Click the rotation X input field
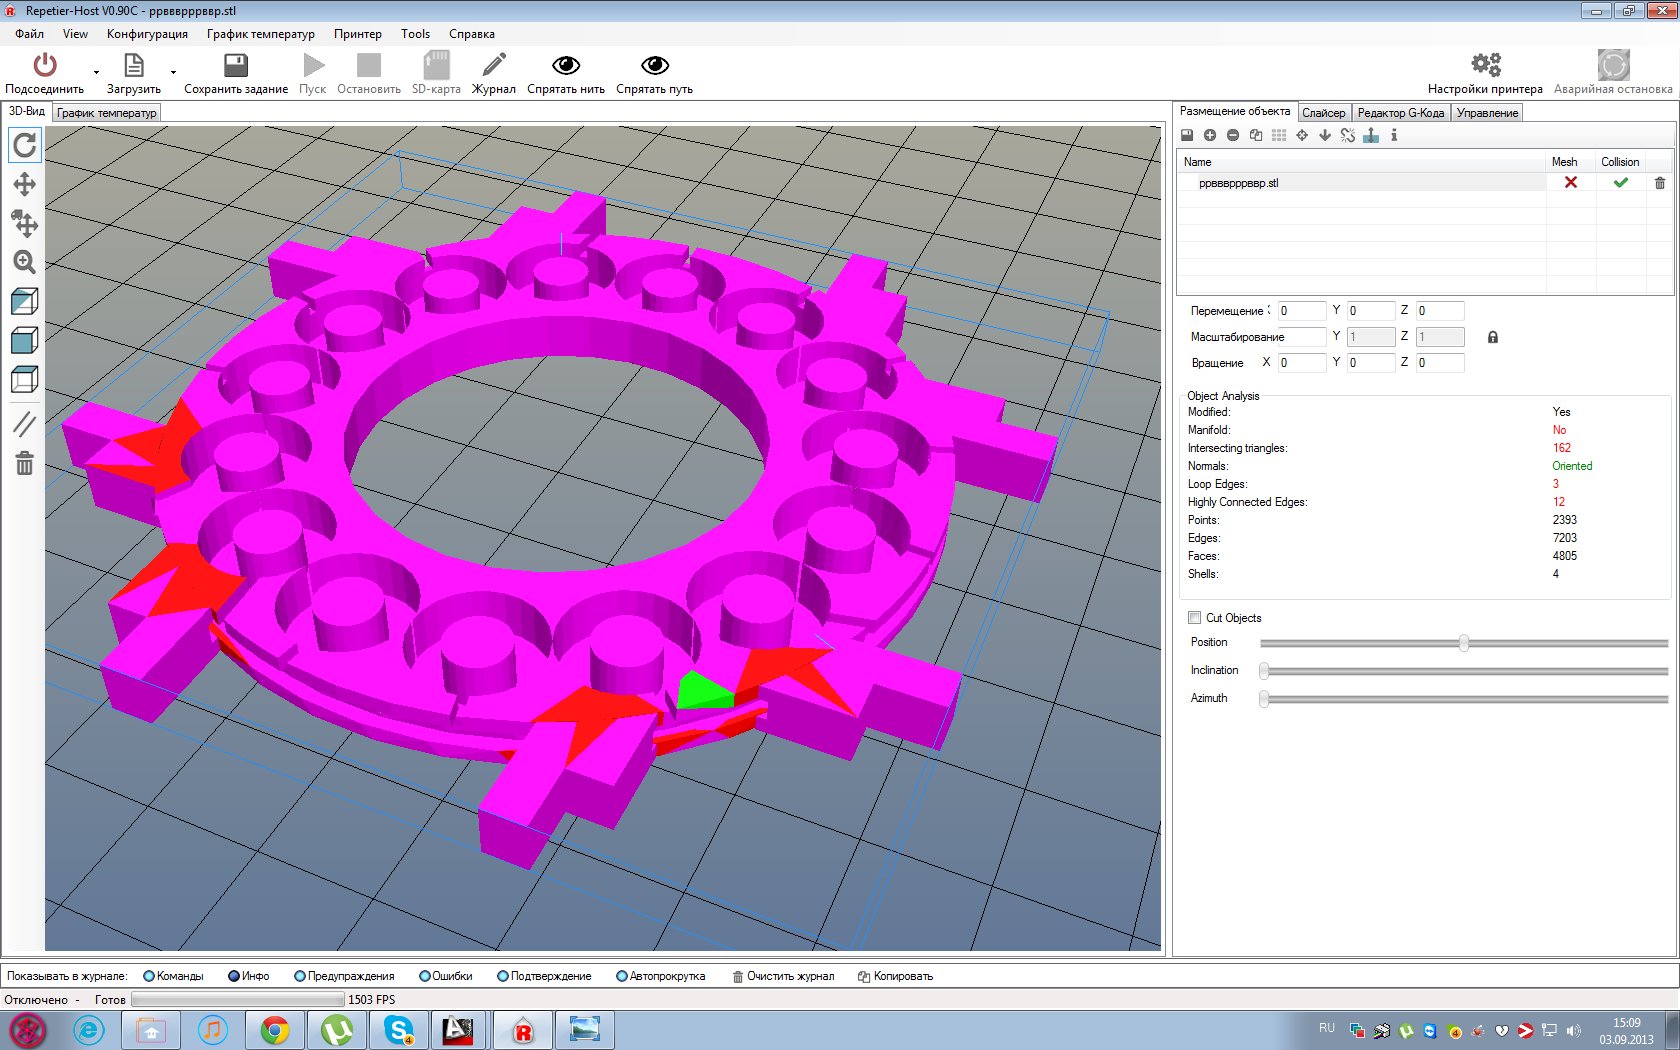 click(1301, 363)
